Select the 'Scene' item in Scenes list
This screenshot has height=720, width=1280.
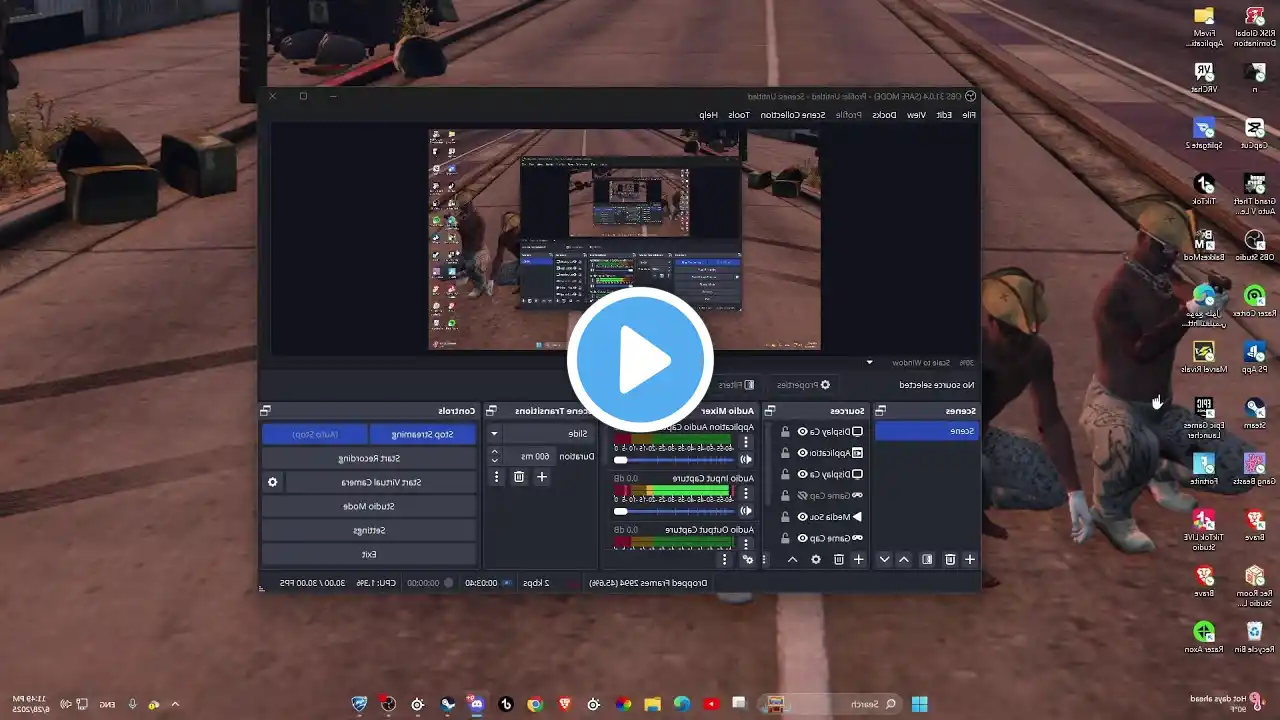(x=926, y=431)
